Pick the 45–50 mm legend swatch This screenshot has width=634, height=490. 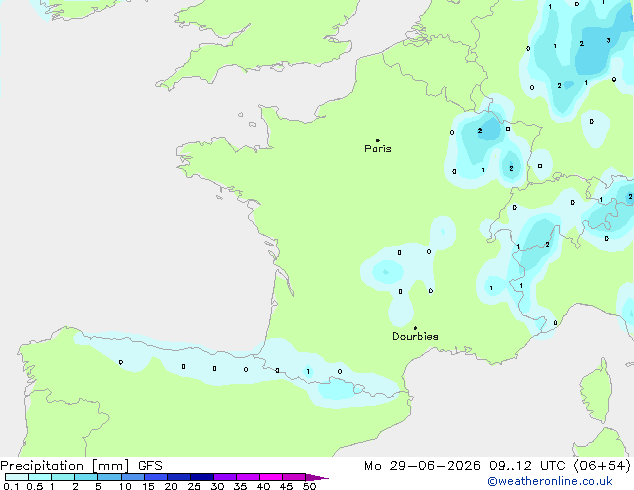[x=294, y=477]
